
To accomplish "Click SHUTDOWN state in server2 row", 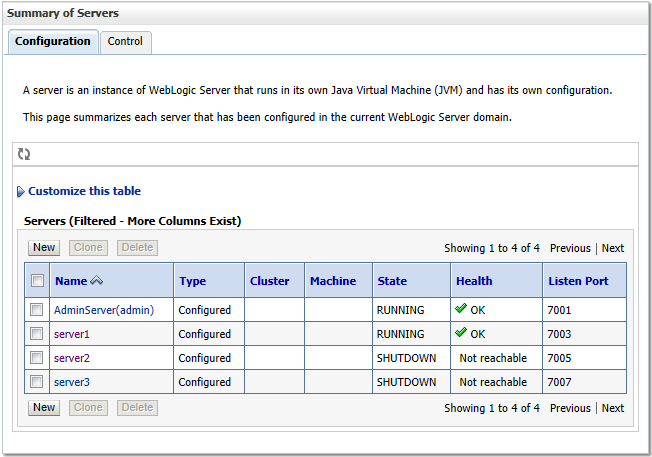I will pos(406,358).
